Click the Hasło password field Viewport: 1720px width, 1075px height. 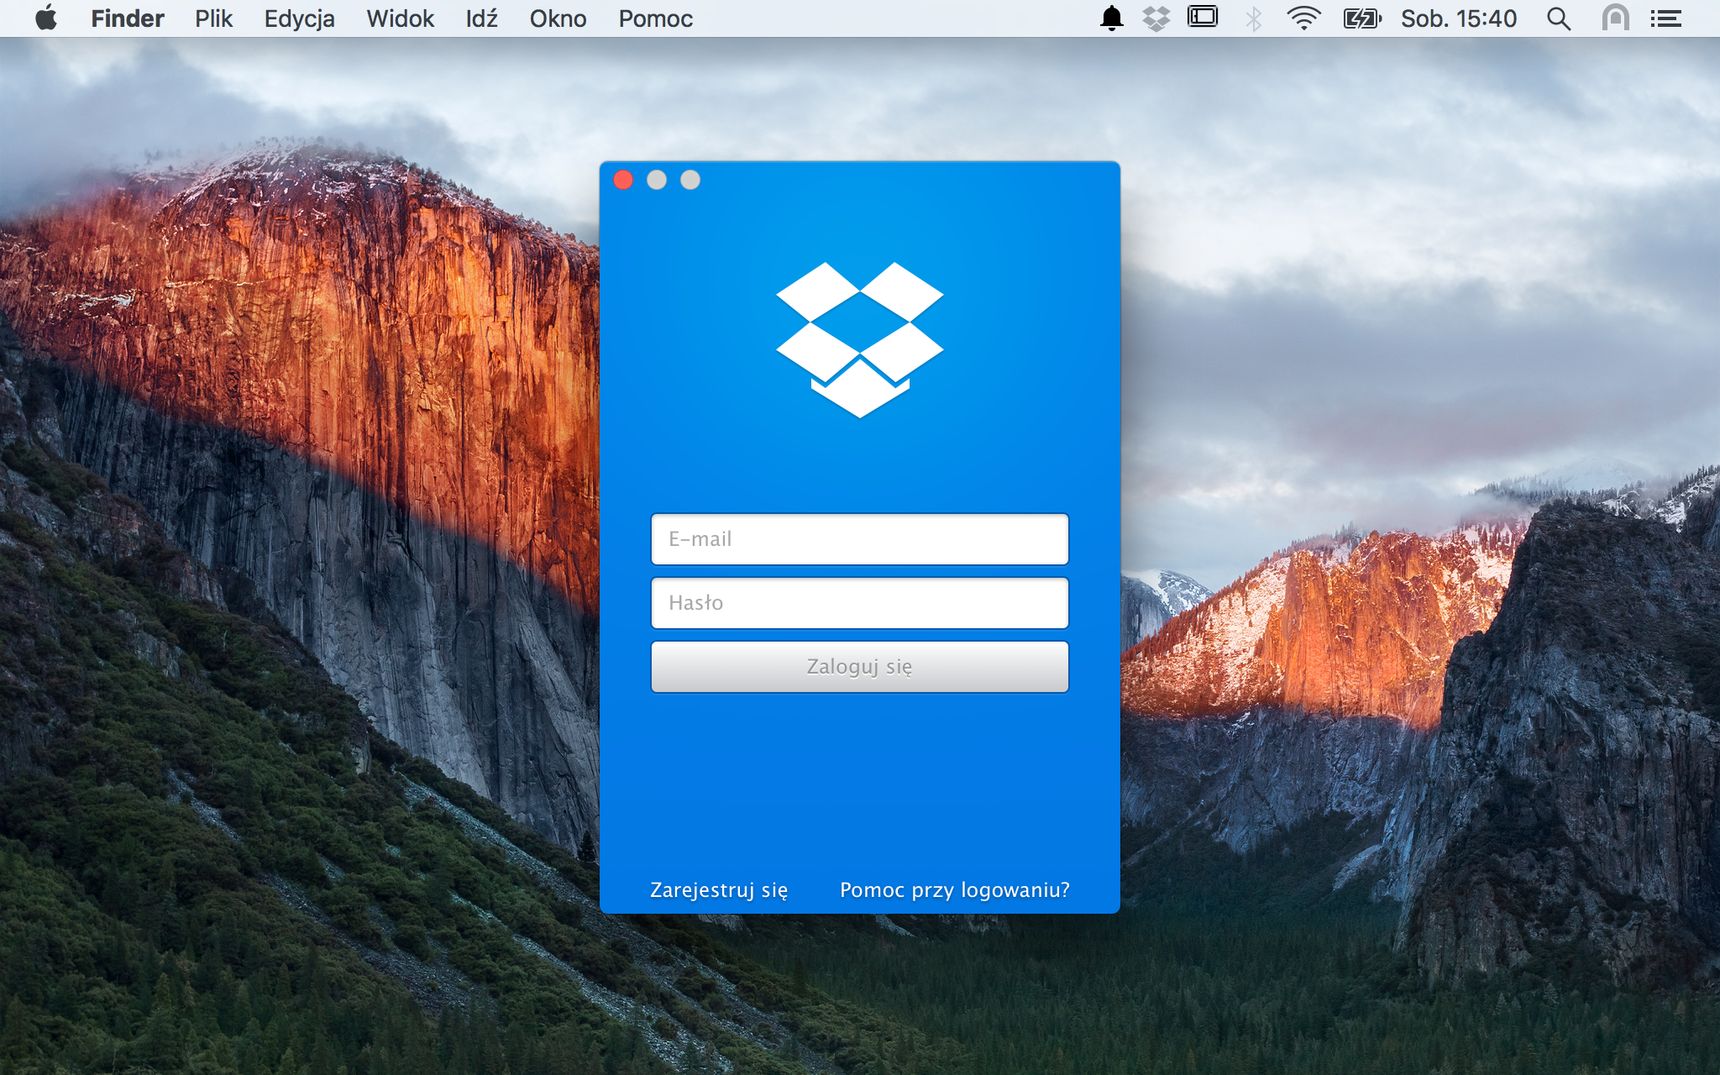(860, 603)
